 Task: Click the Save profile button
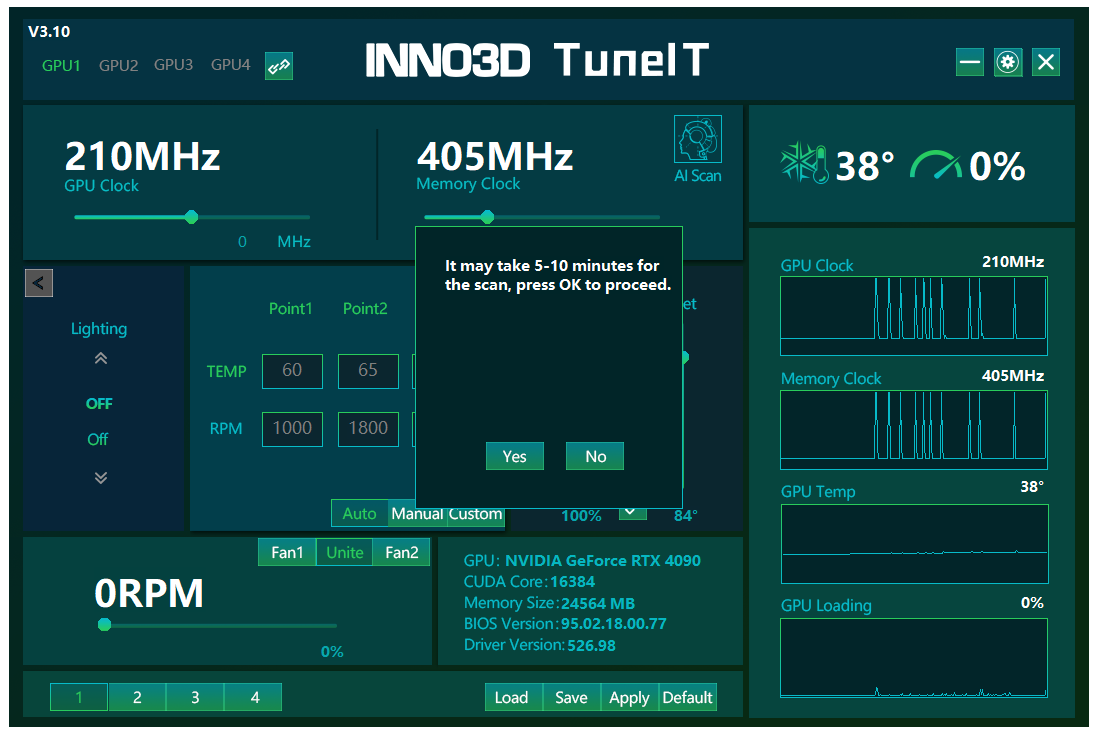tap(571, 697)
